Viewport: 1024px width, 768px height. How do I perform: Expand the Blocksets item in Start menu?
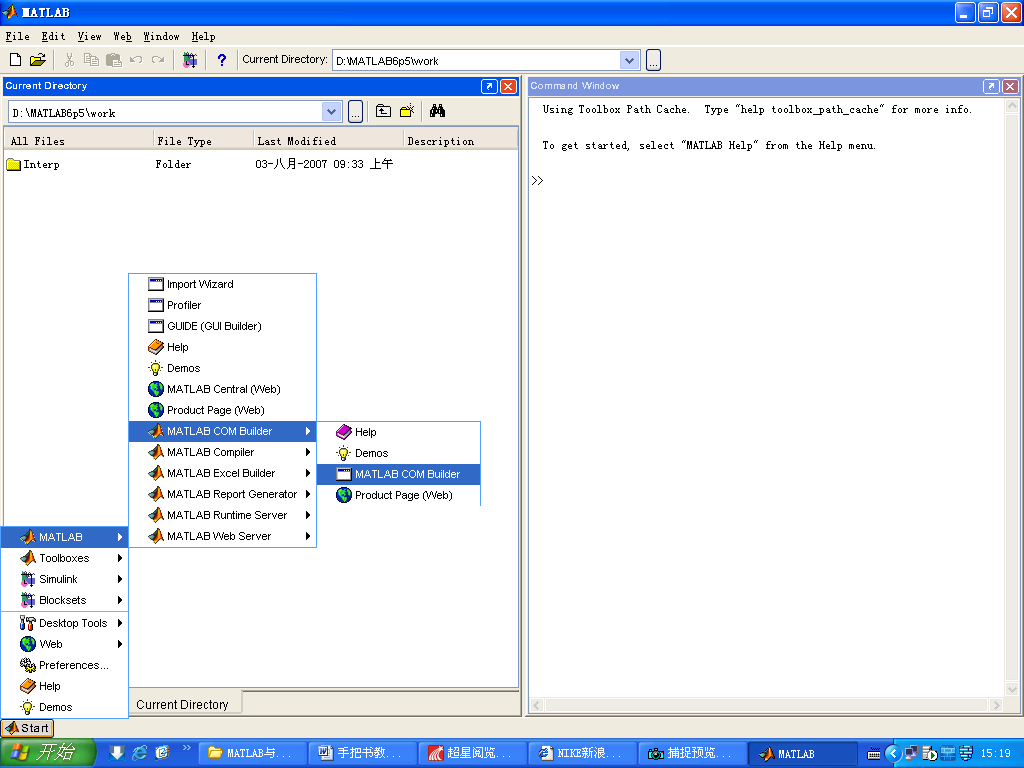pos(65,600)
